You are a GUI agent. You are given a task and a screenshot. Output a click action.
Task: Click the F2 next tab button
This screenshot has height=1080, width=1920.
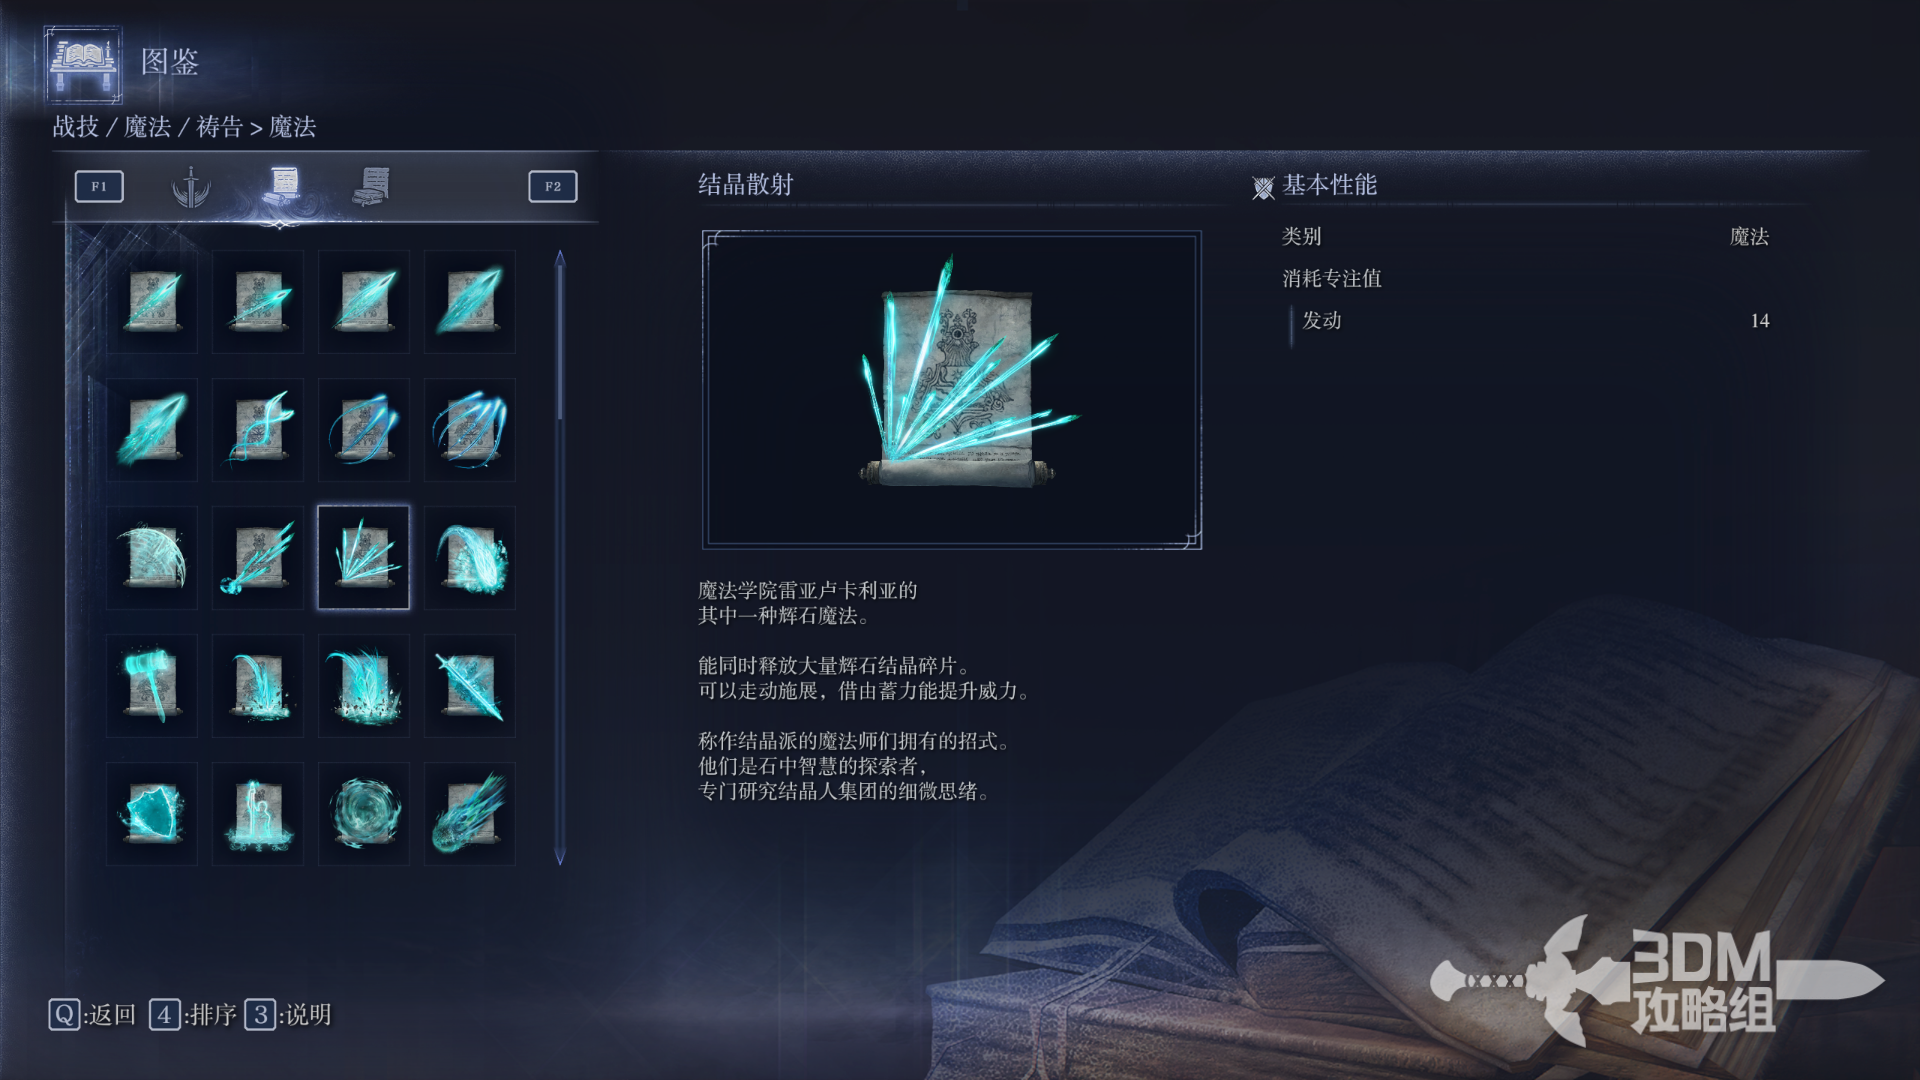tap(553, 186)
